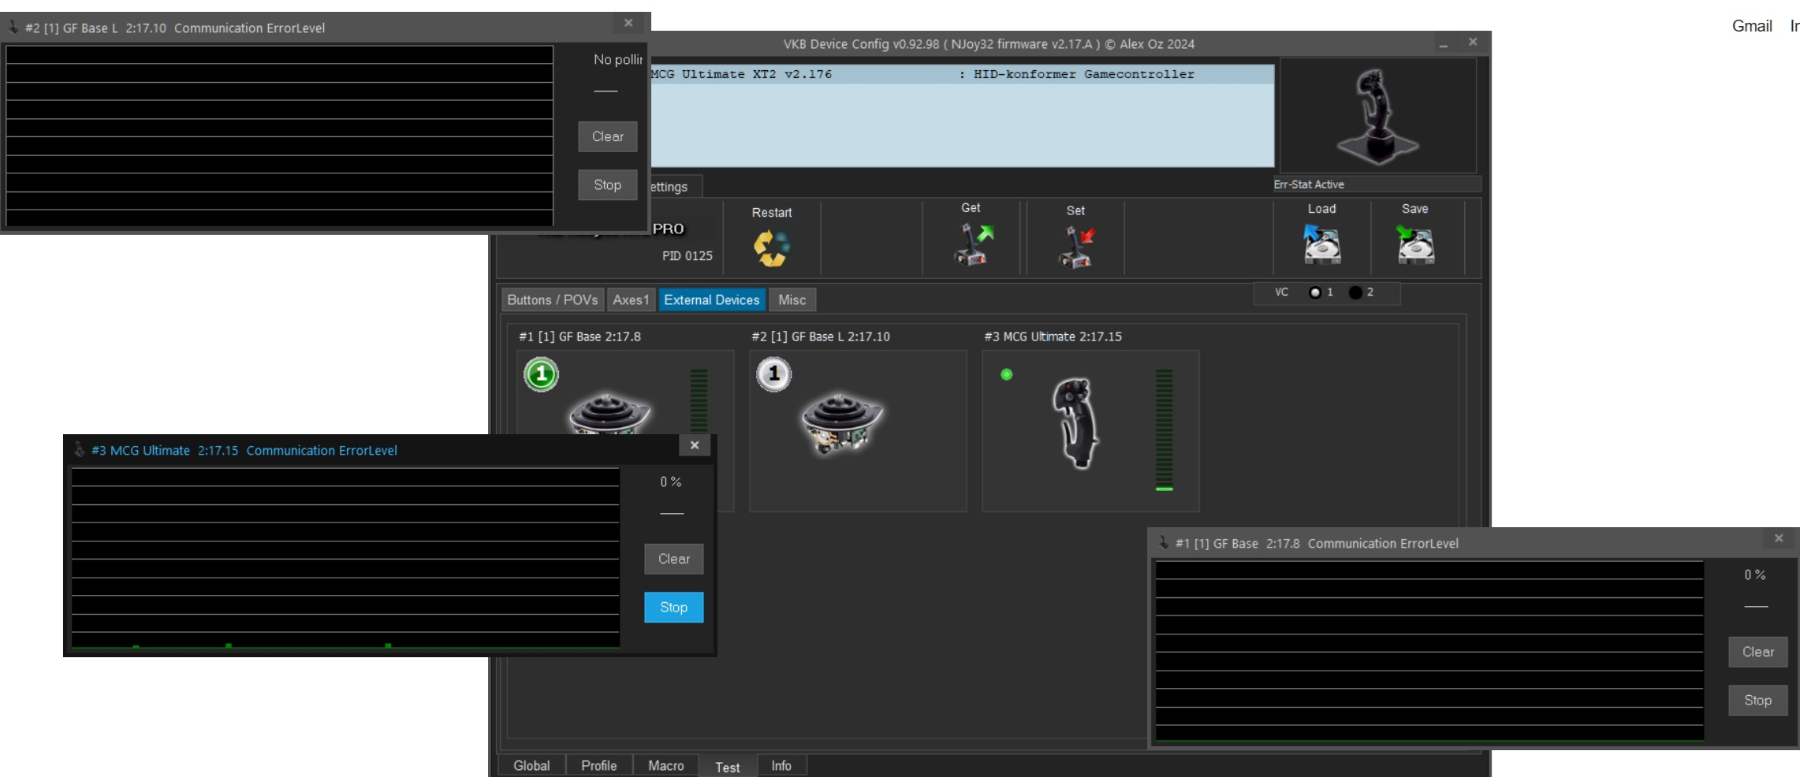
Task: Open the Buttons / POVs tab
Action: [x=552, y=300]
